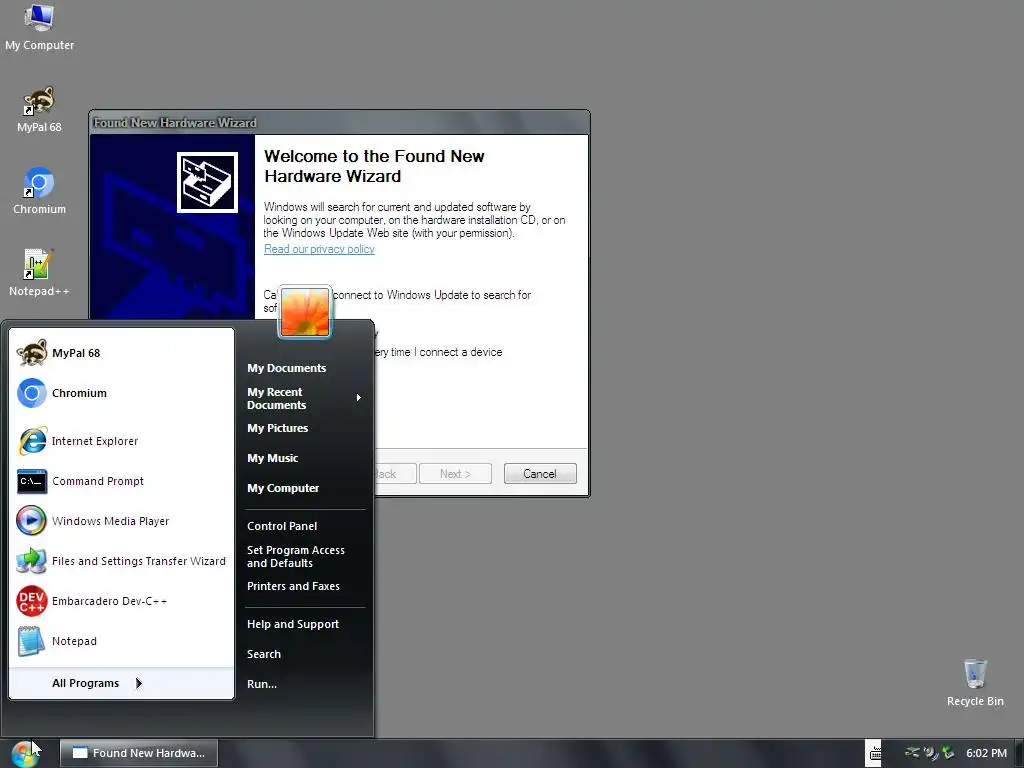Select Chromium desktop shortcut
The height and width of the screenshot is (768, 1024).
pos(39,191)
